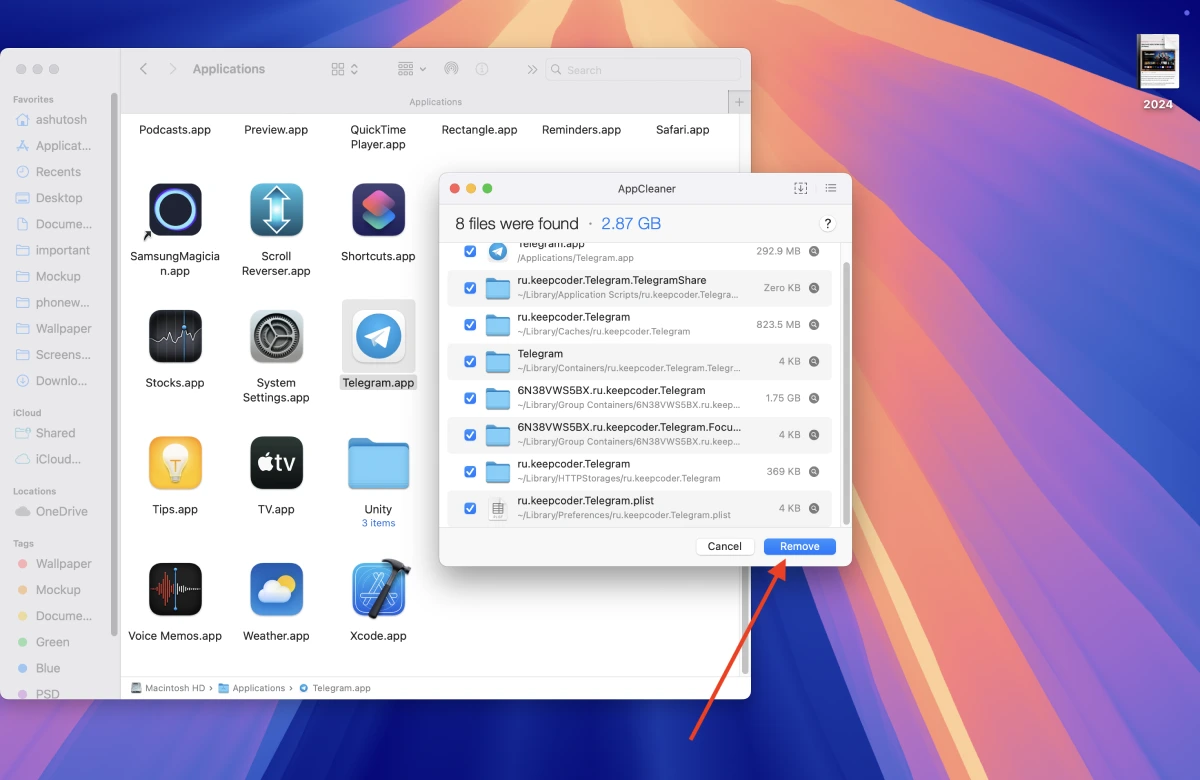Expand Finder toolbar overflow chevrons

532,69
